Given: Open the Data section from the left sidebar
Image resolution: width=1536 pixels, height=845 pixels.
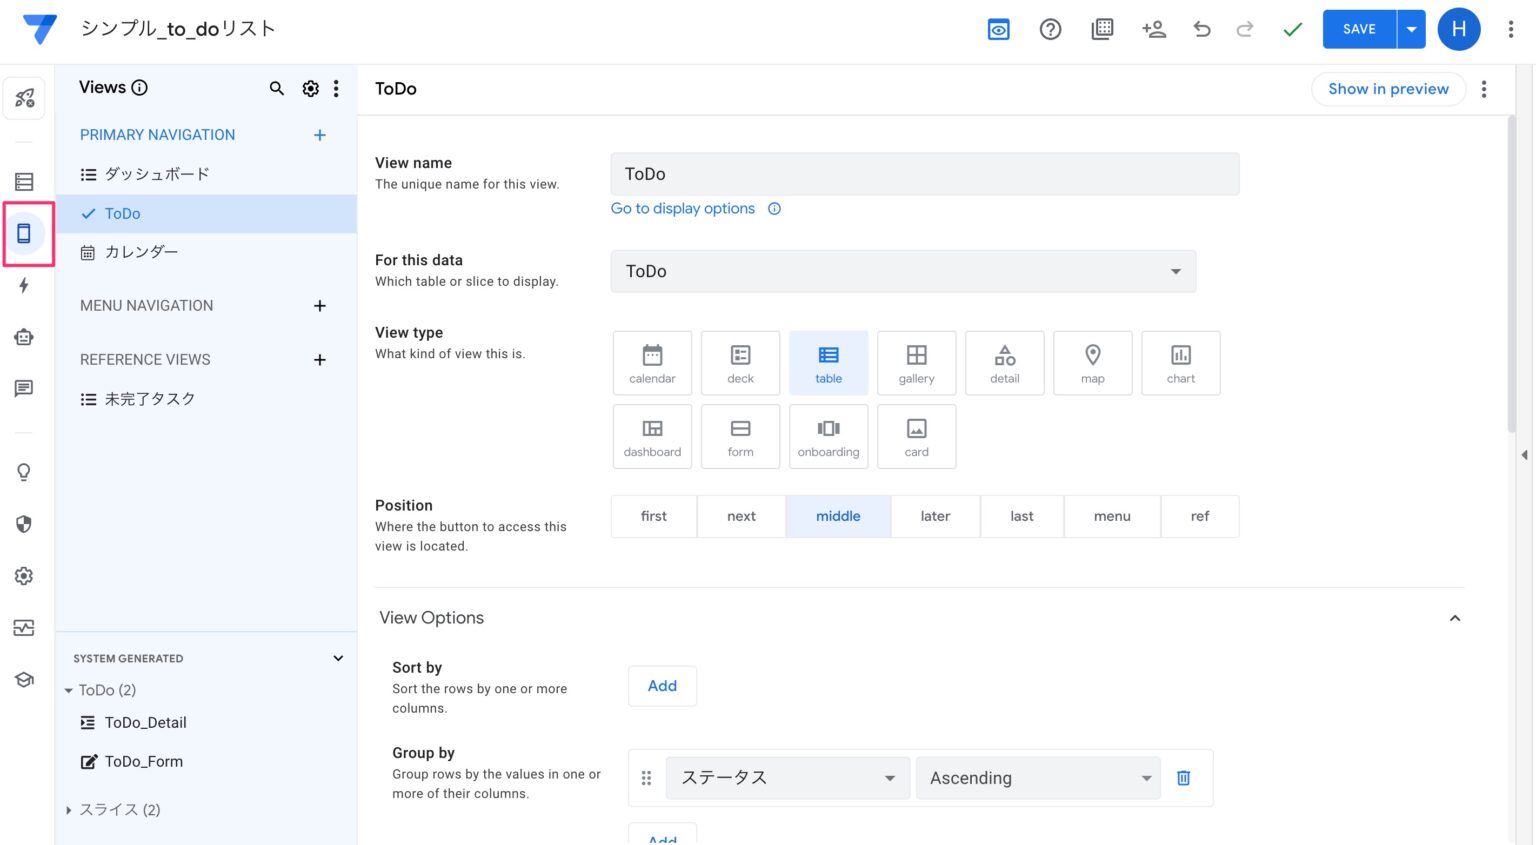Looking at the screenshot, I should pyautogui.click(x=24, y=181).
